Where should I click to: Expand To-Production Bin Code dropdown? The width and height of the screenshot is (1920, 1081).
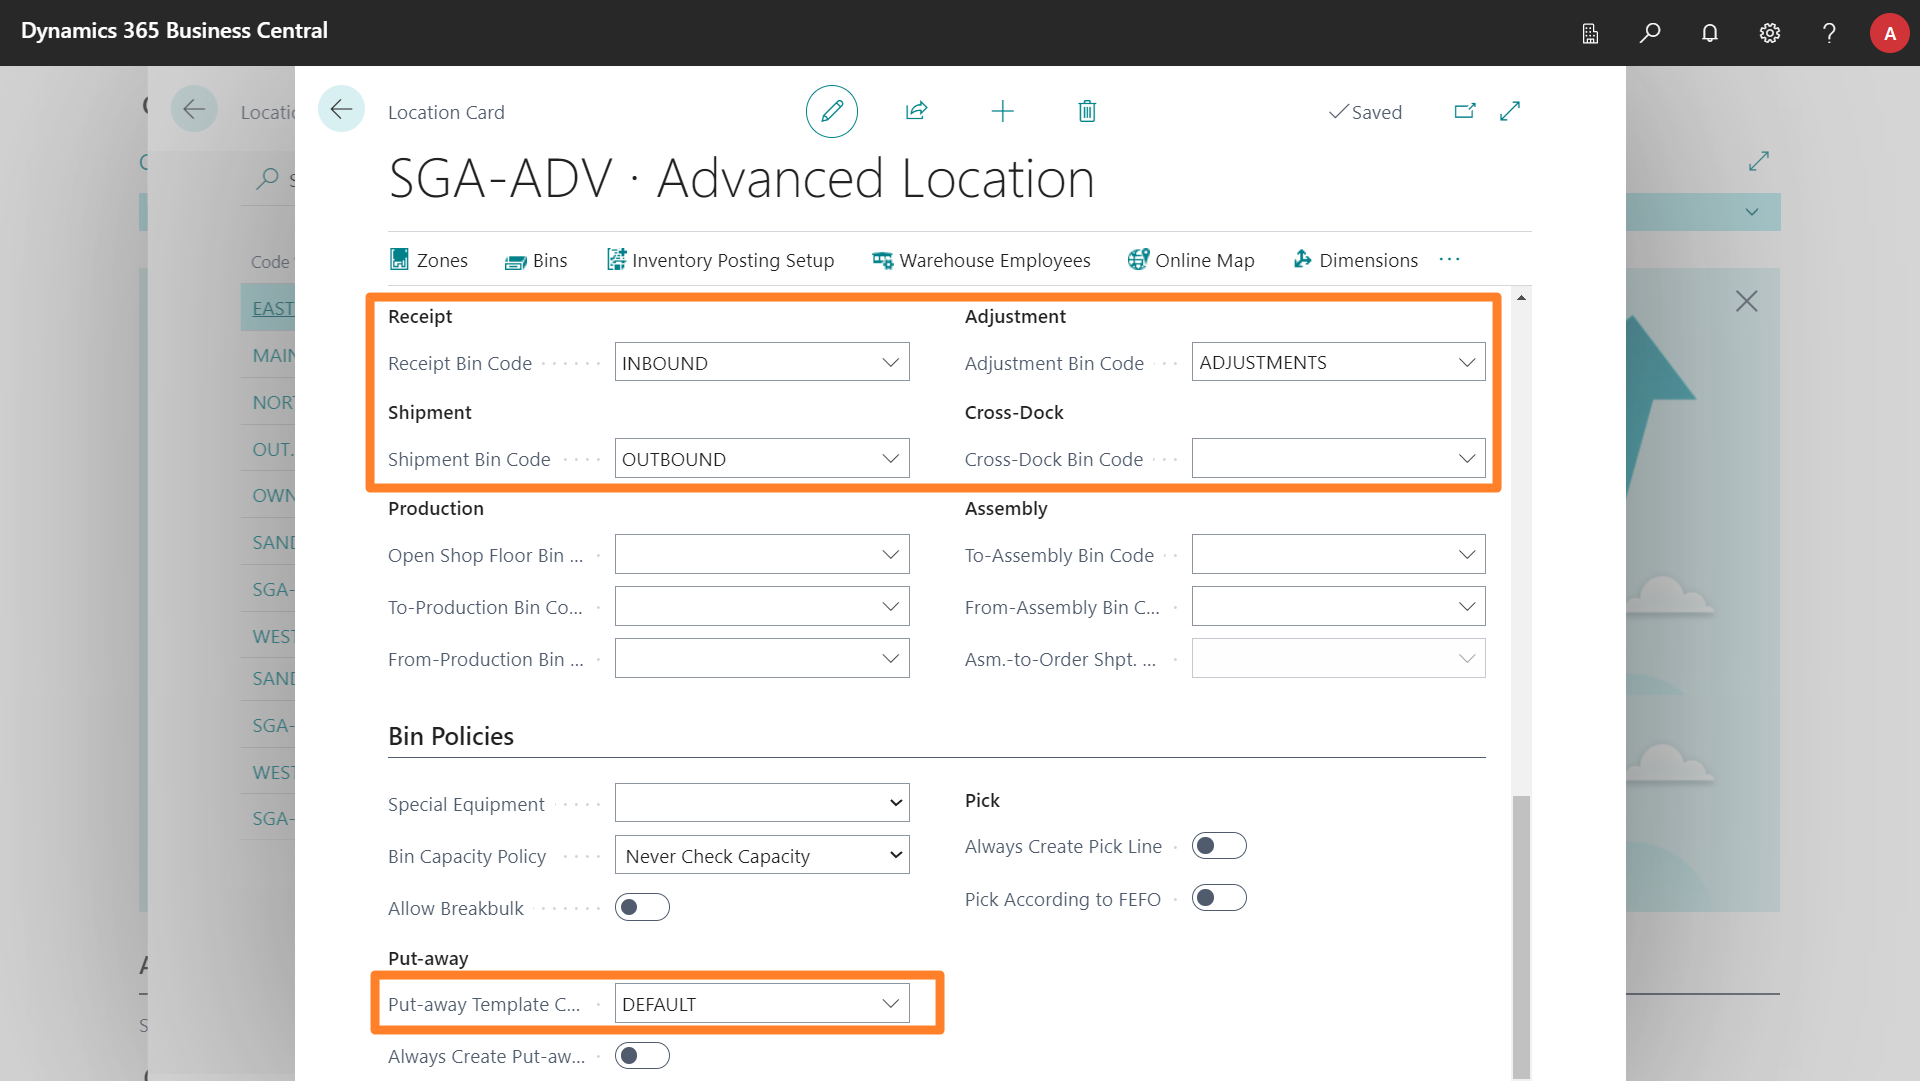pos(890,607)
